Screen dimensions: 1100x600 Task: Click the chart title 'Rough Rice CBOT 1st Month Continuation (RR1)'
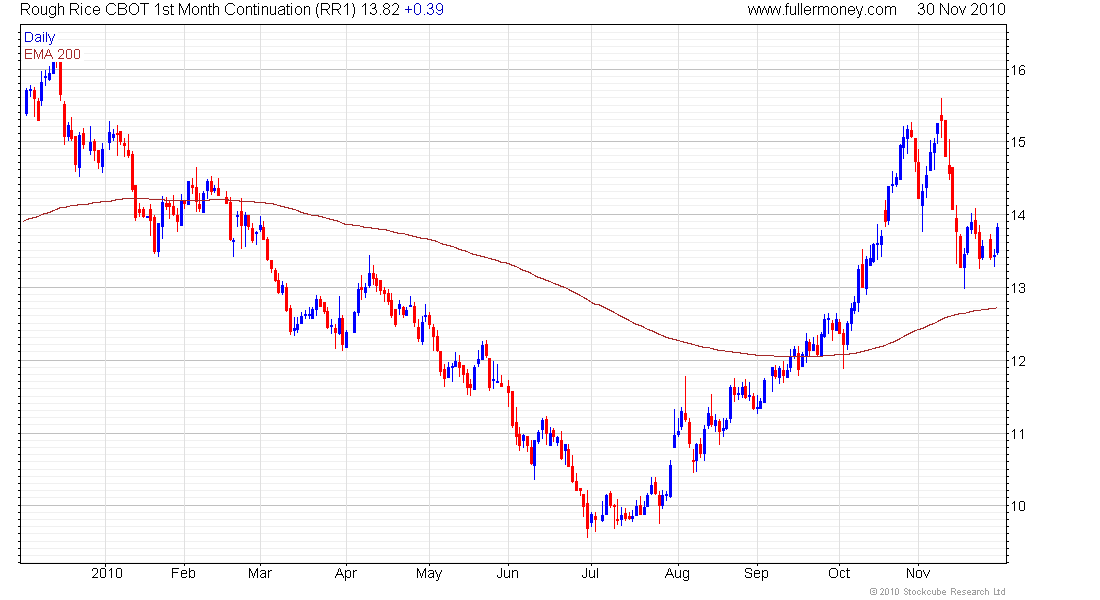click(x=188, y=10)
